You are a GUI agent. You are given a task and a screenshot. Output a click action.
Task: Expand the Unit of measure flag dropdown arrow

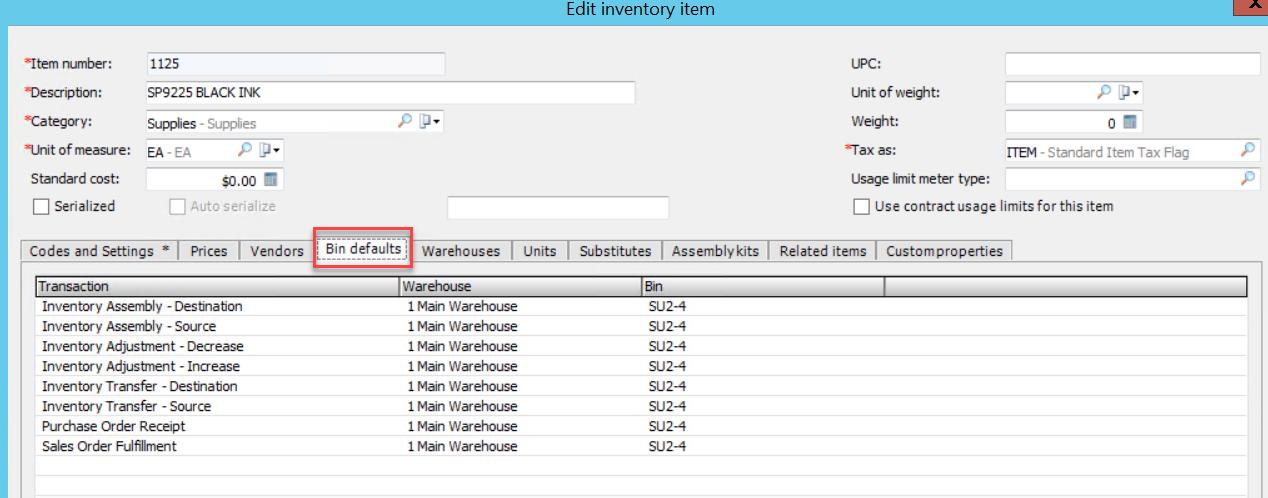click(277, 151)
